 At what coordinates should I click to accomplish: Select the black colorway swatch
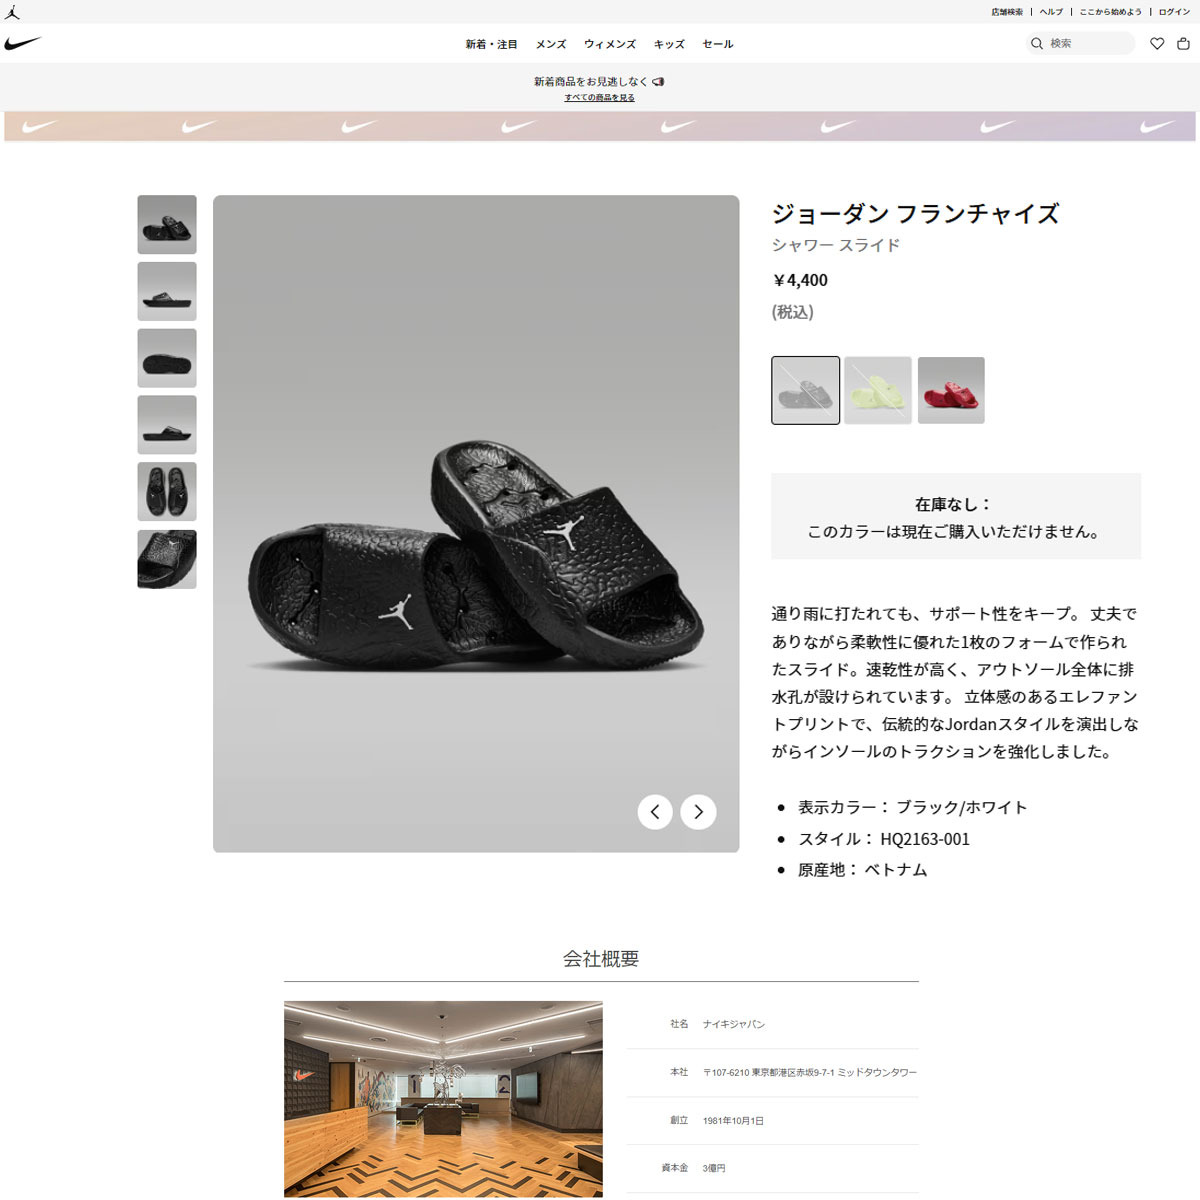[806, 390]
